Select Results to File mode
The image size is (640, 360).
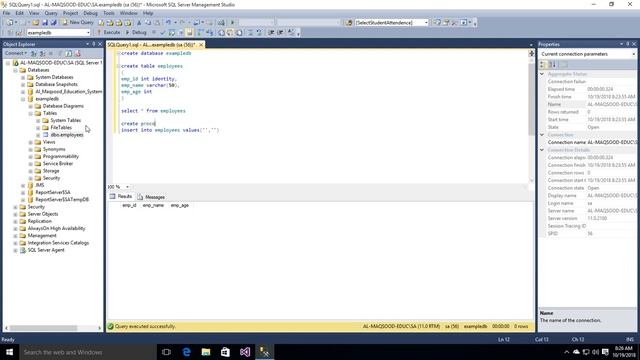click(239, 32)
